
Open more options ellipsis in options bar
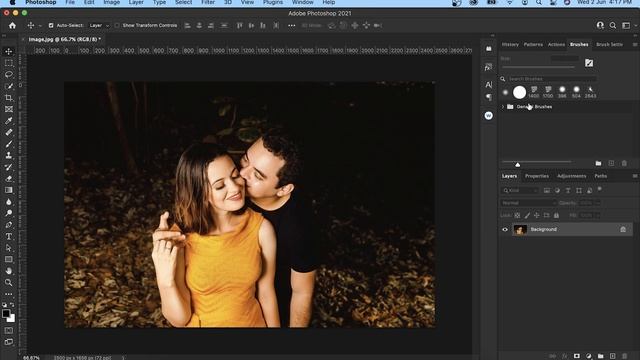pyautogui.click(x=291, y=25)
